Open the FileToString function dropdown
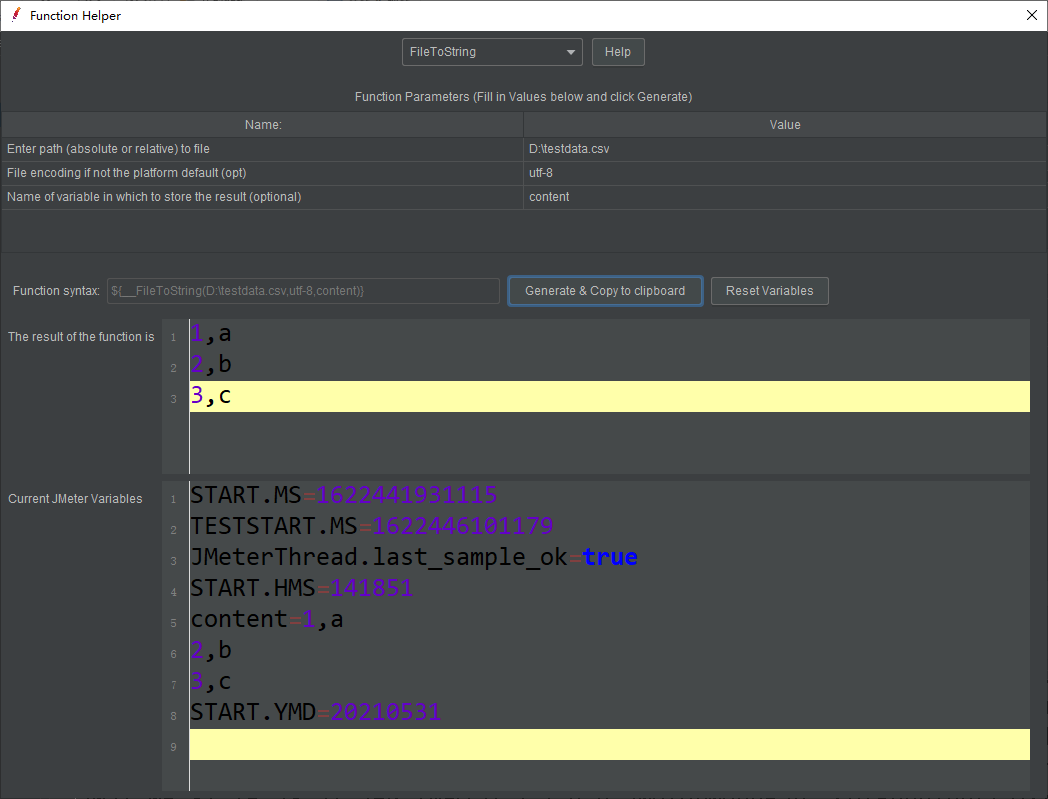 point(492,52)
